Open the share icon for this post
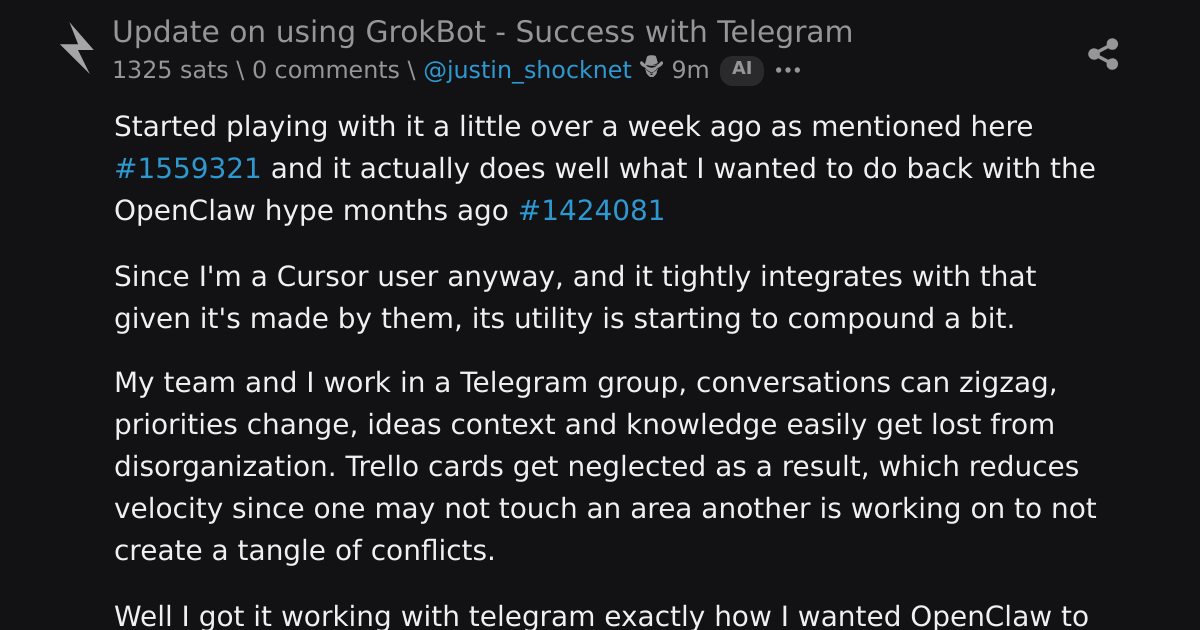This screenshot has width=1200, height=630. click(1103, 54)
